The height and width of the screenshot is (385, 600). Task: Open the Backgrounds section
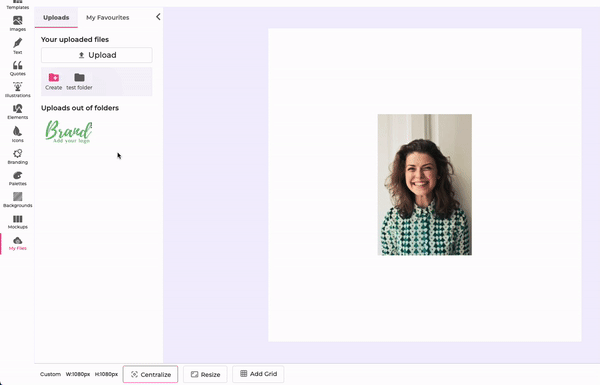pos(18,200)
